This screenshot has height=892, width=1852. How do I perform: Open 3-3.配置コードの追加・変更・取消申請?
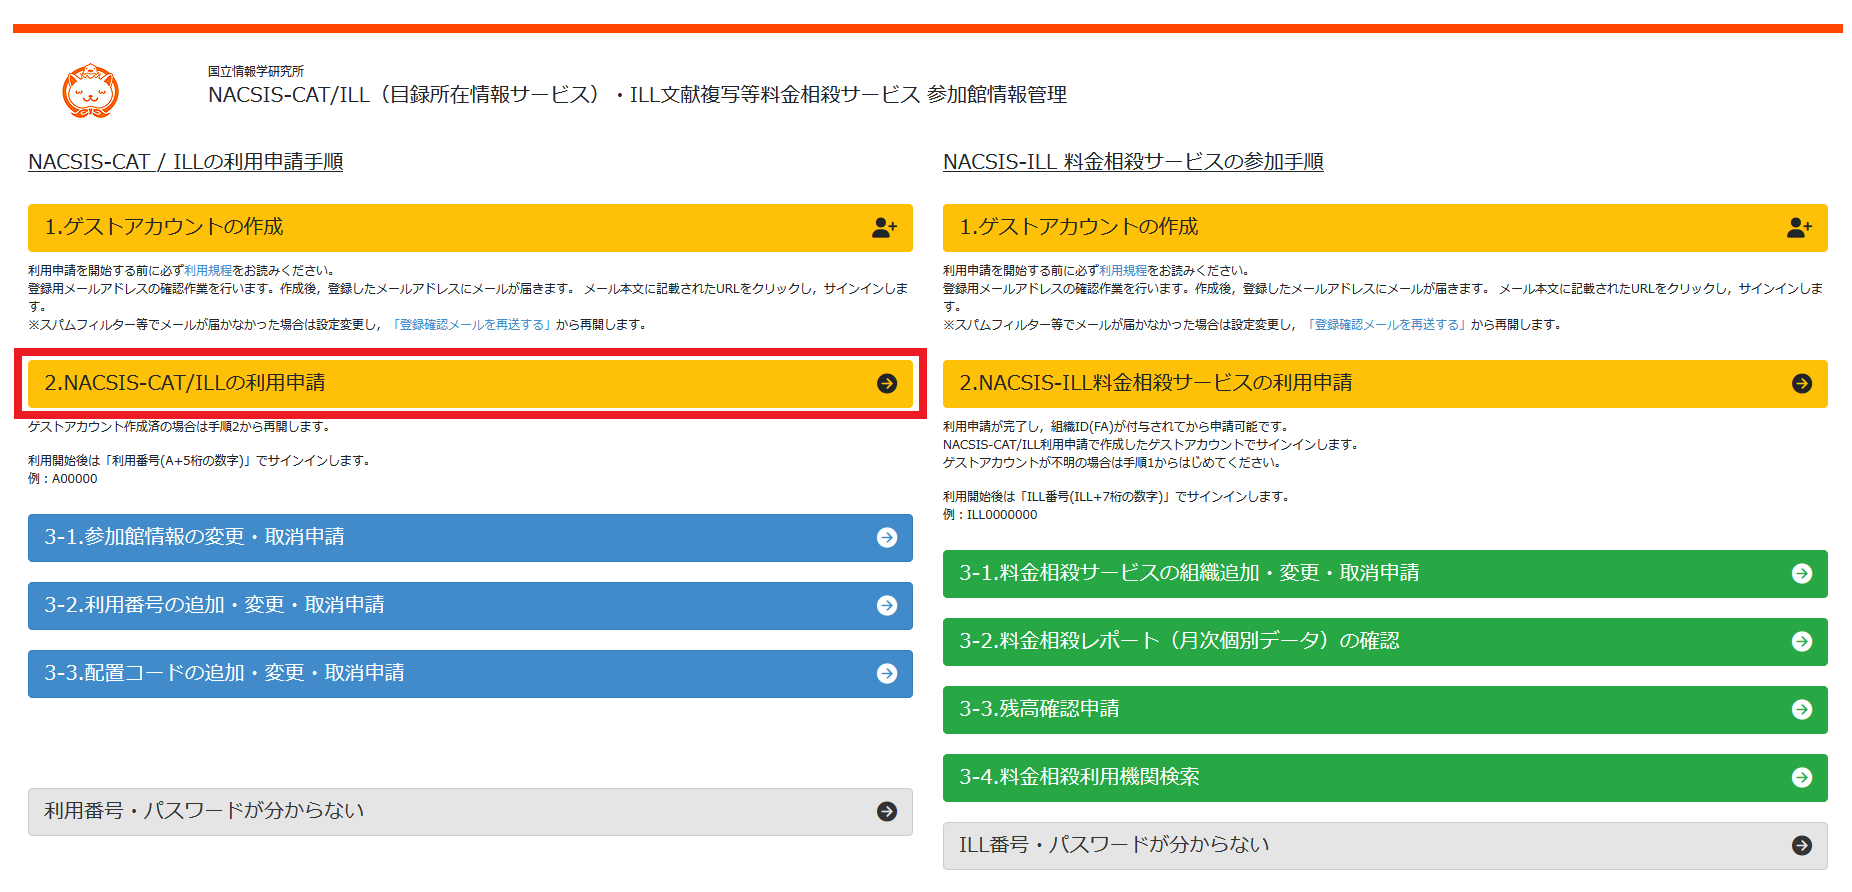(x=470, y=674)
